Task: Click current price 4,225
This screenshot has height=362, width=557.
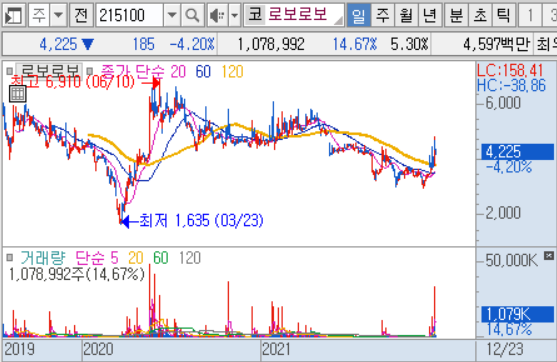Action: click(x=58, y=44)
